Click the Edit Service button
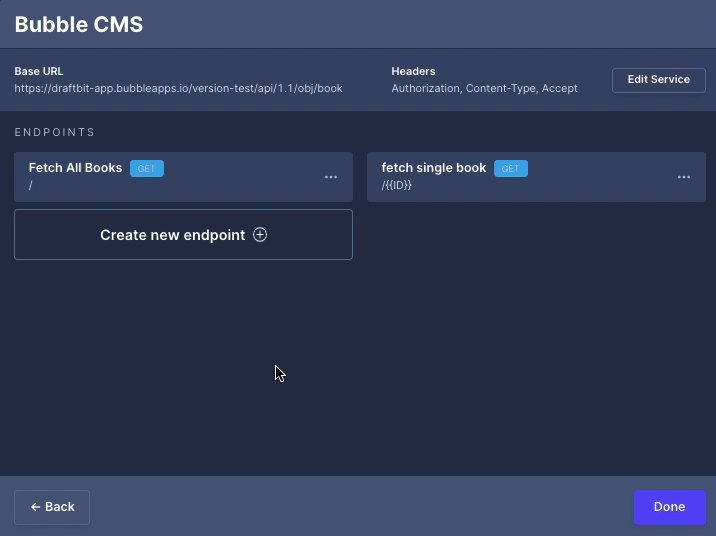This screenshot has height=536, width=716. pos(658,80)
